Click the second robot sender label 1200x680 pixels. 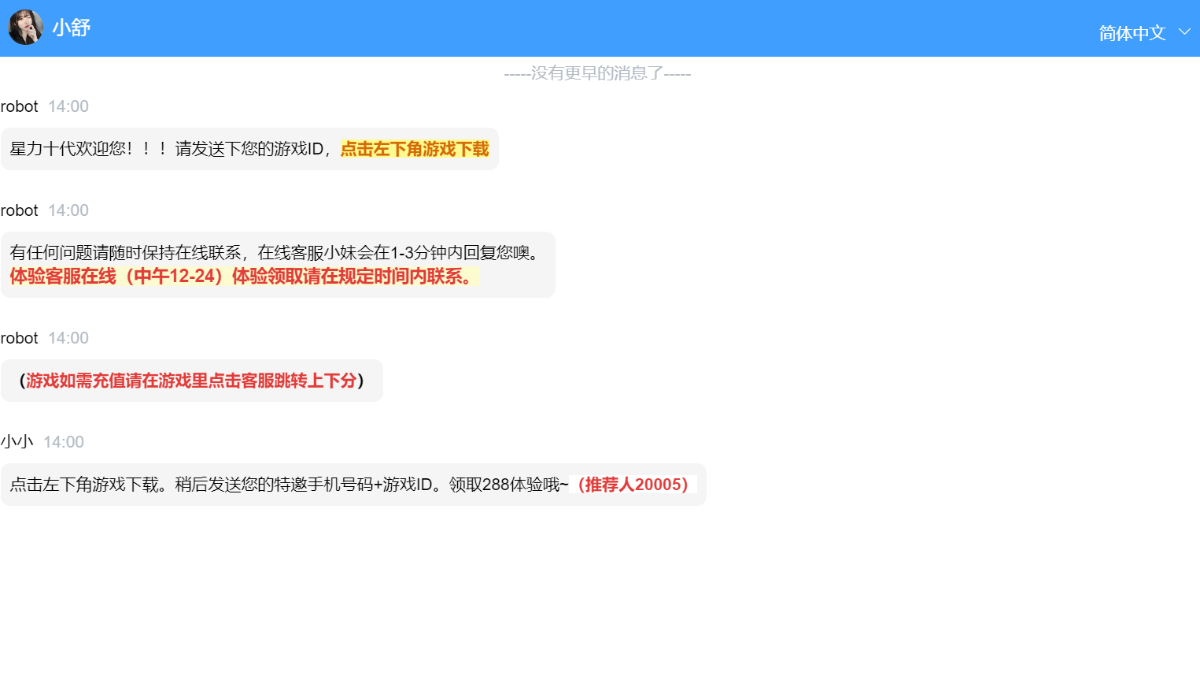(18, 210)
